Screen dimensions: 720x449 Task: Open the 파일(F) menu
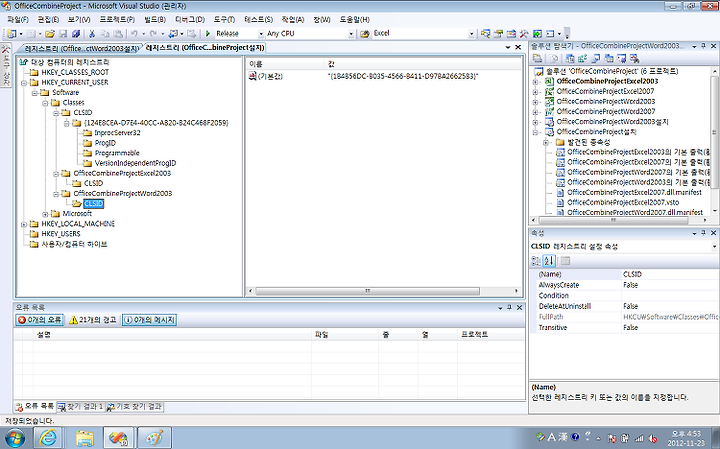18,20
